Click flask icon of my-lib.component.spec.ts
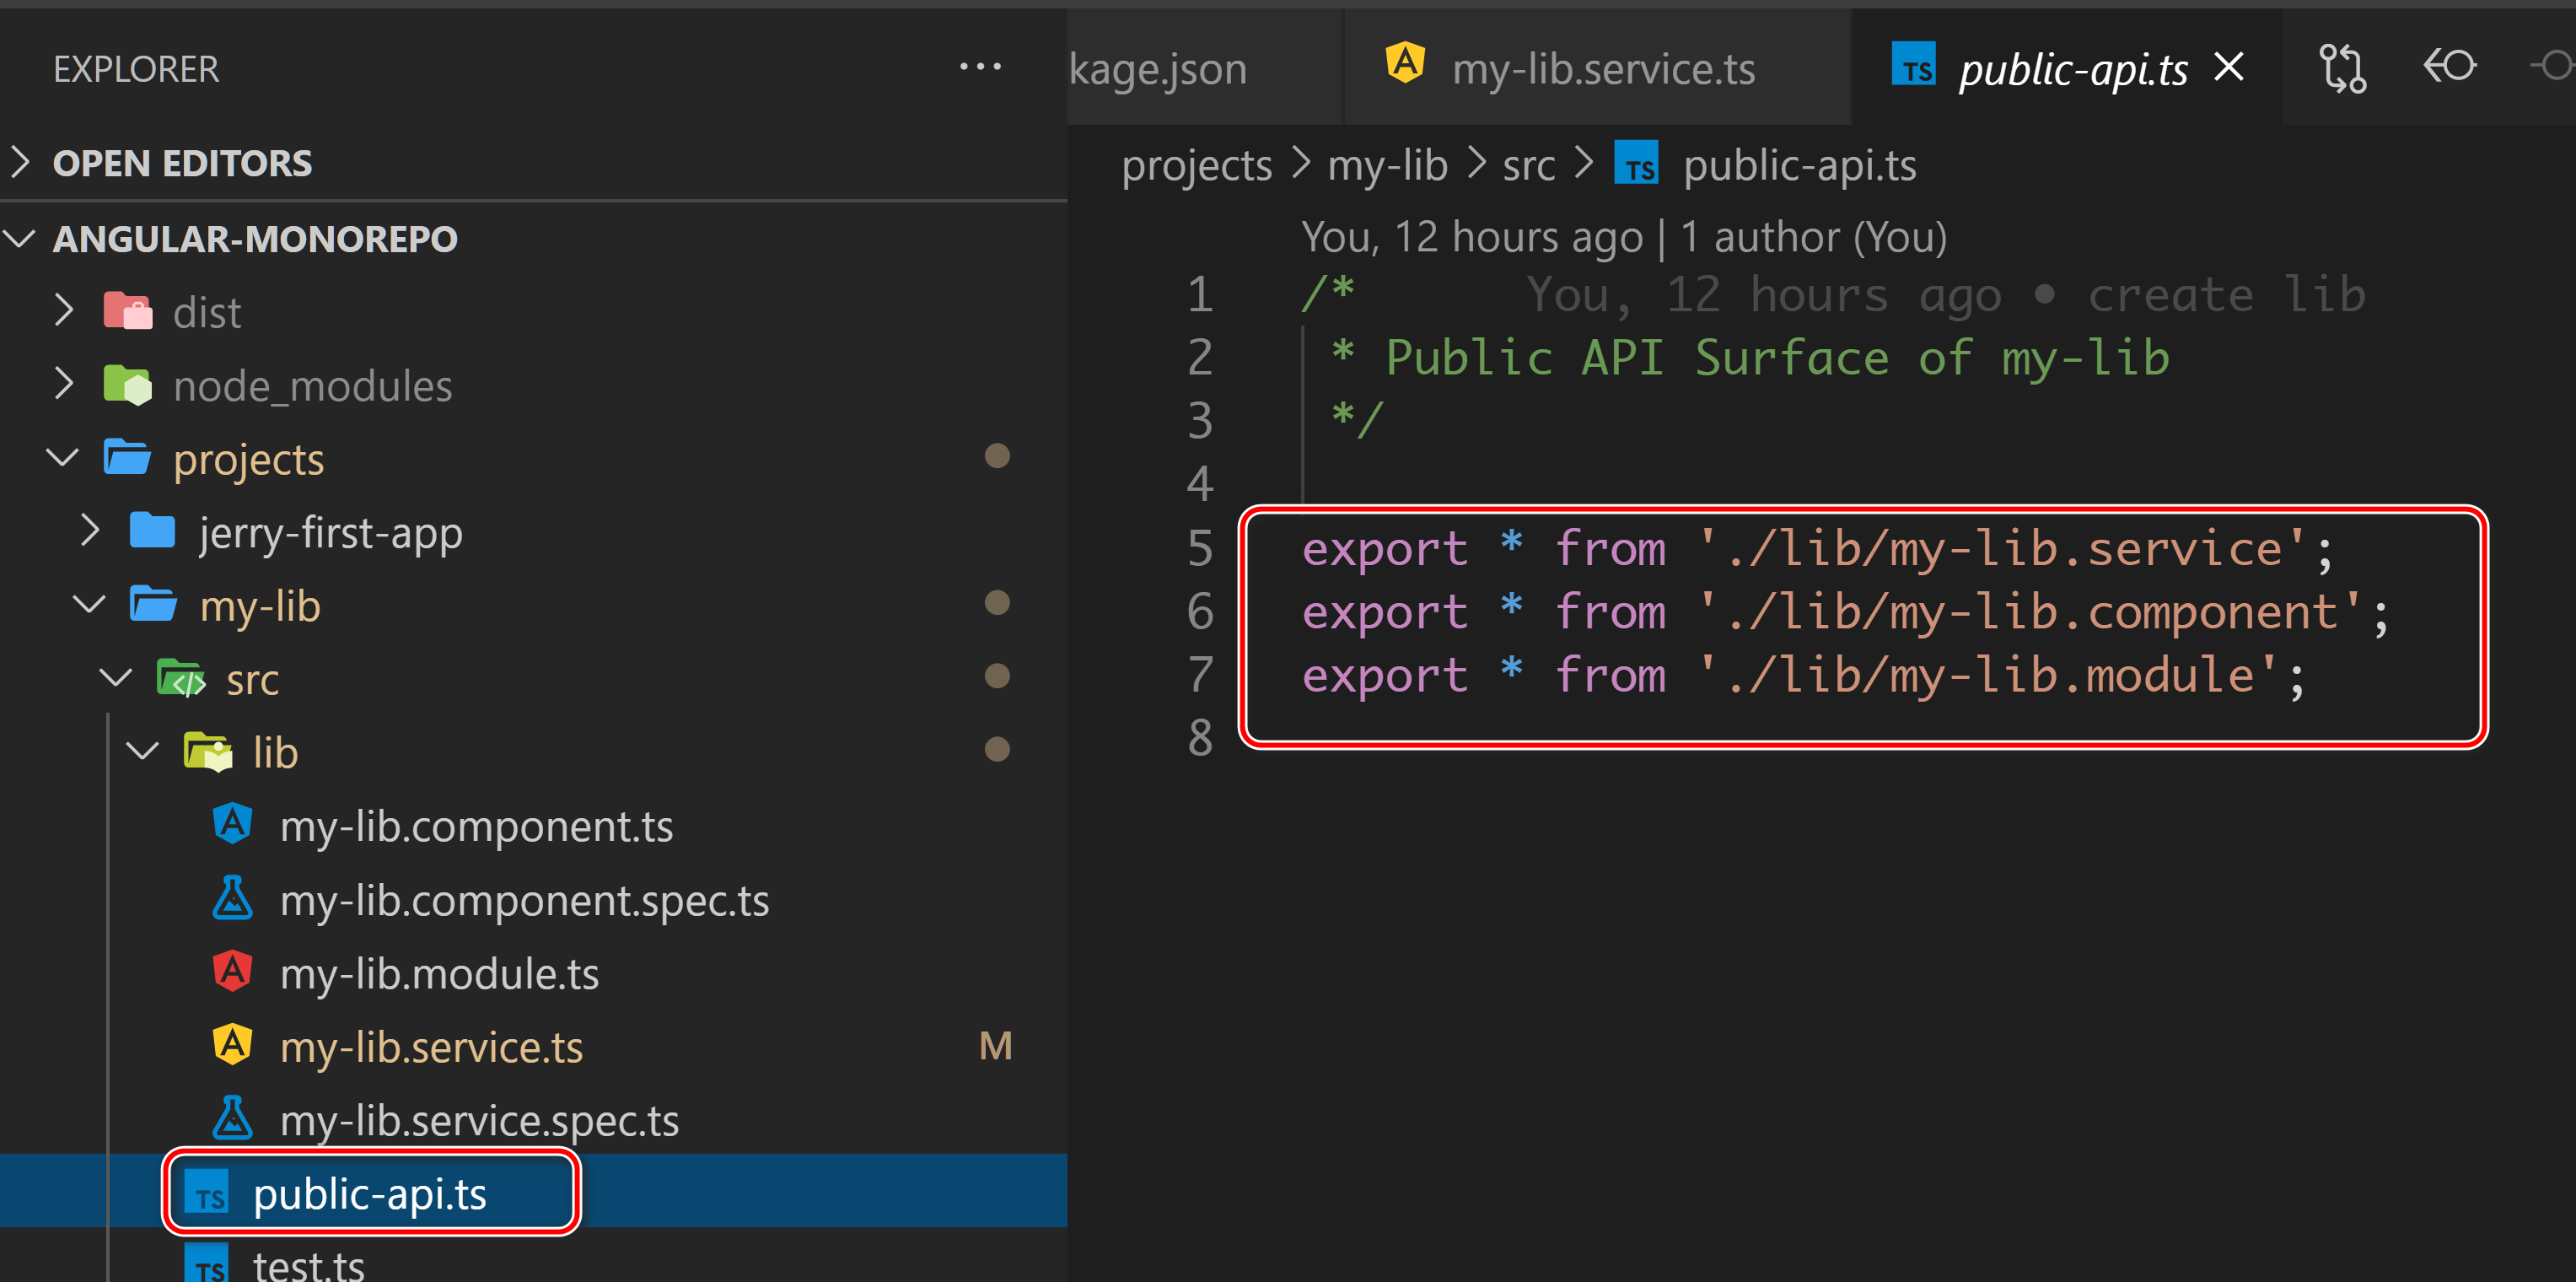Image resolution: width=2576 pixels, height=1282 pixels. [x=232, y=899]
